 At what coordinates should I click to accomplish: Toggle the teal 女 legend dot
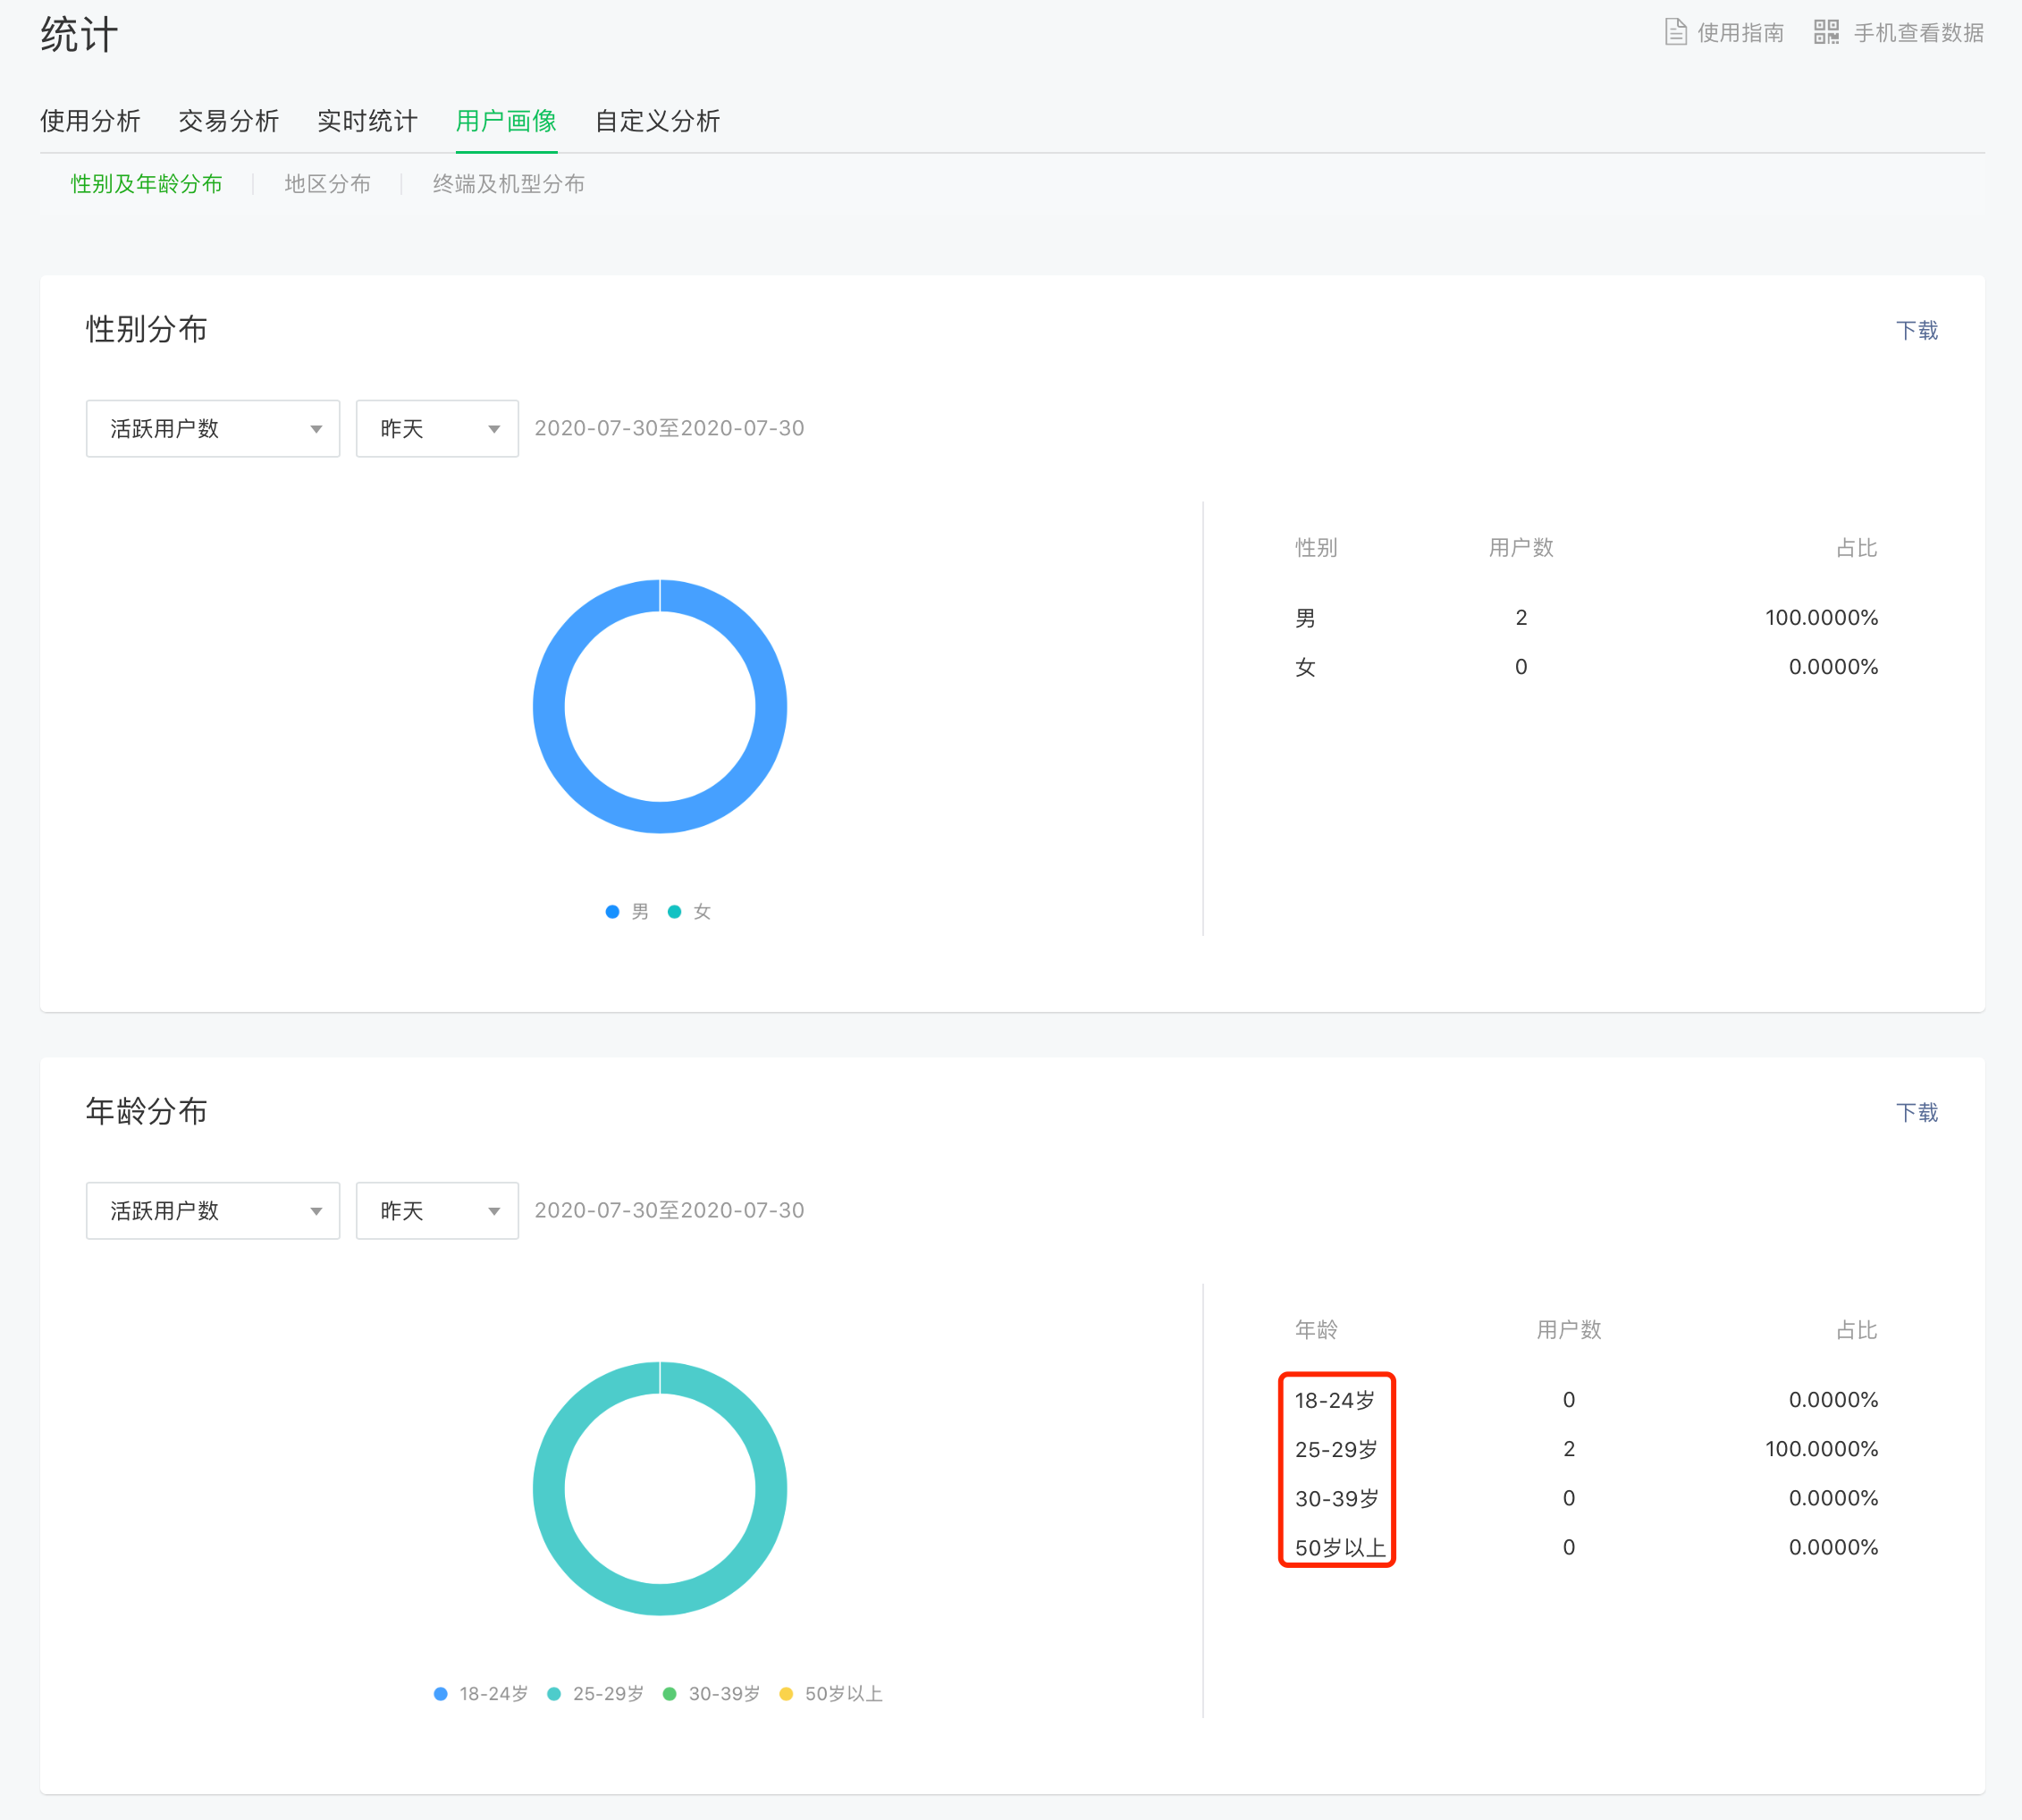click(x=674, y=911)
